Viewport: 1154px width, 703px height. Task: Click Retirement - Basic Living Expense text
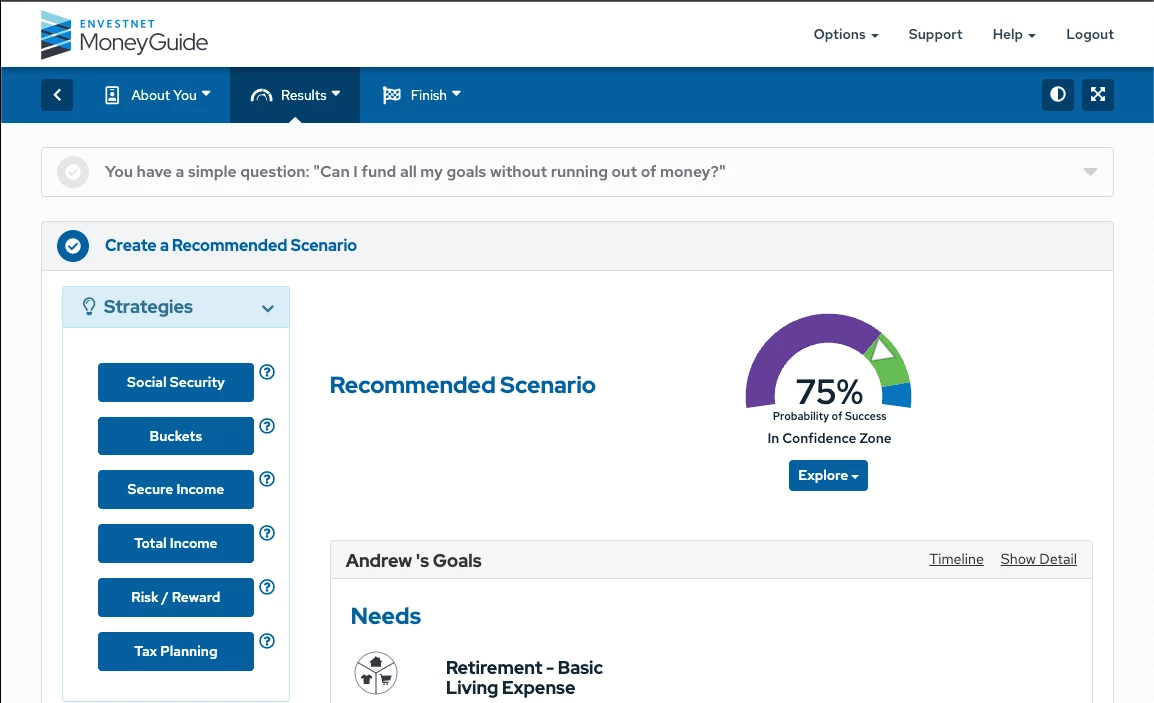(524, 678)
